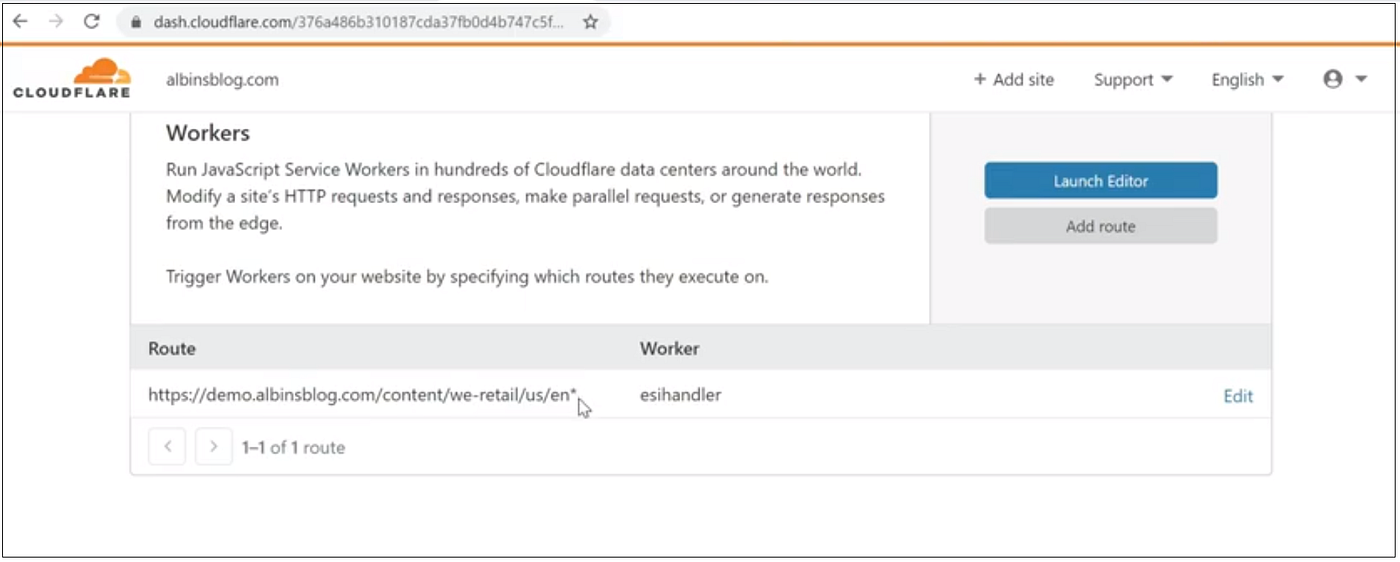This screenshot has width=1400, height=562.
Task: Click the browser forward arrow
Action: coord(56,21)
